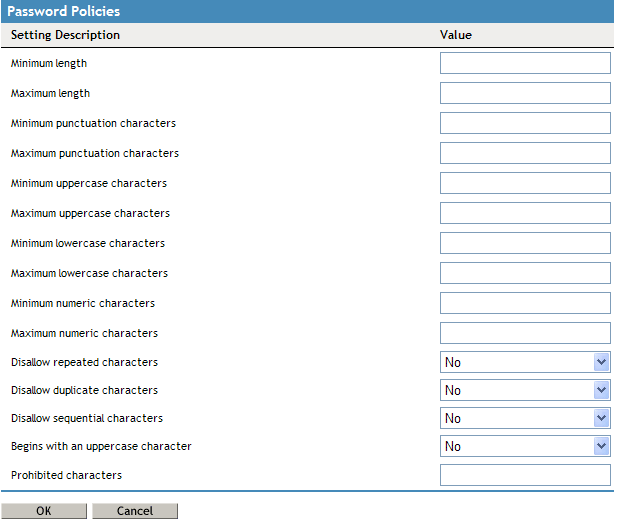This screenshot has width=621, height=524.
Task: Expand Begins with an uppercase character dropdown
Action: pos(525,446)
